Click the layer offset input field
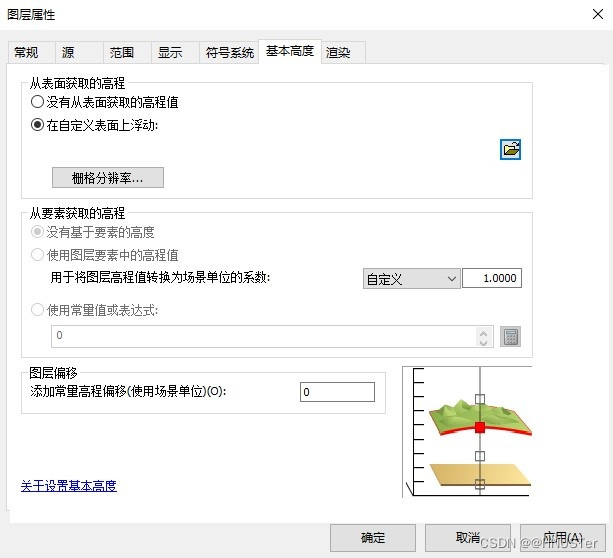Viewport: 613px width, 558px height. (x=337, y=392)
